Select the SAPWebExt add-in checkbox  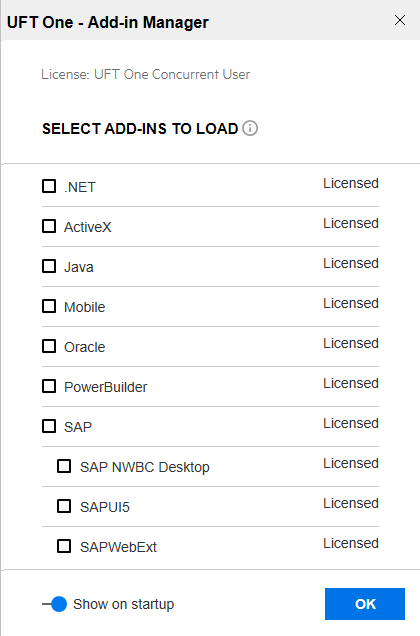pos(64,546)
